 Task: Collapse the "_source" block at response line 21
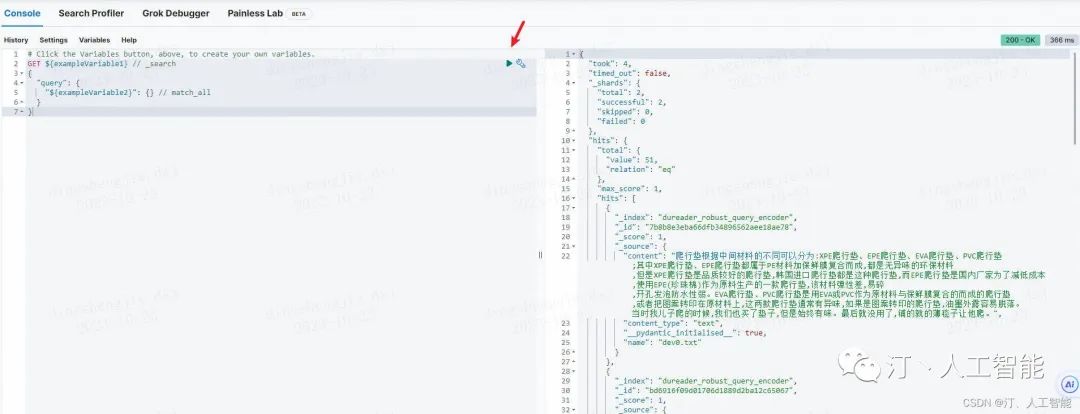point(573,246)
